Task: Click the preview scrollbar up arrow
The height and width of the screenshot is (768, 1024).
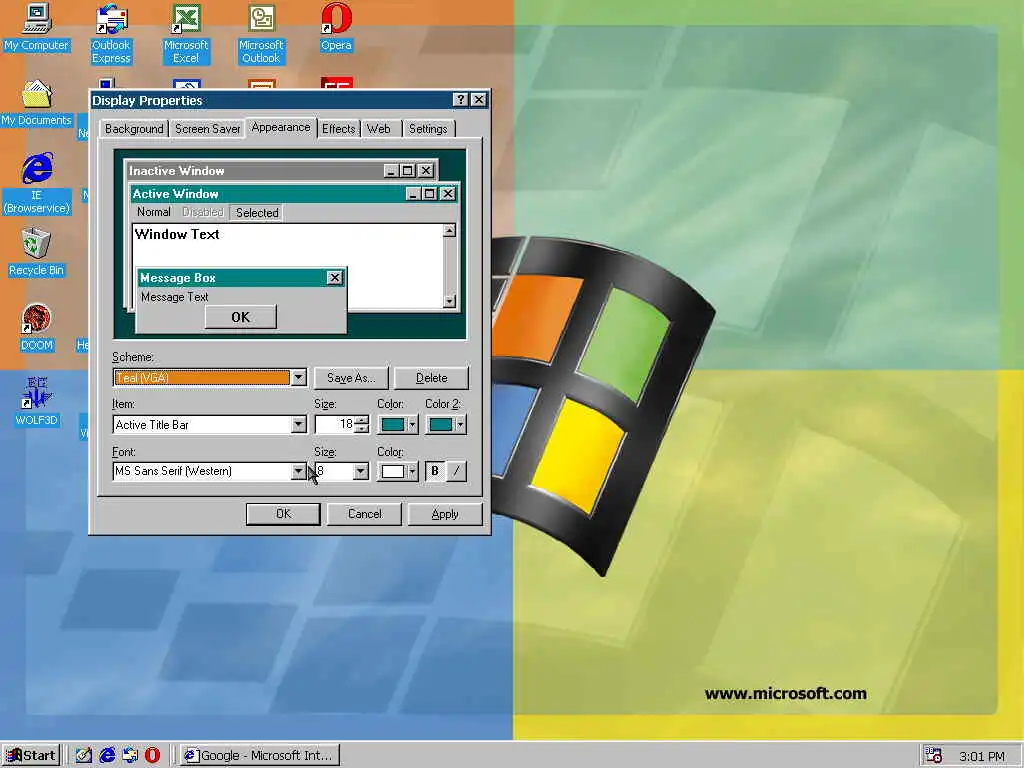Action: 449,231
